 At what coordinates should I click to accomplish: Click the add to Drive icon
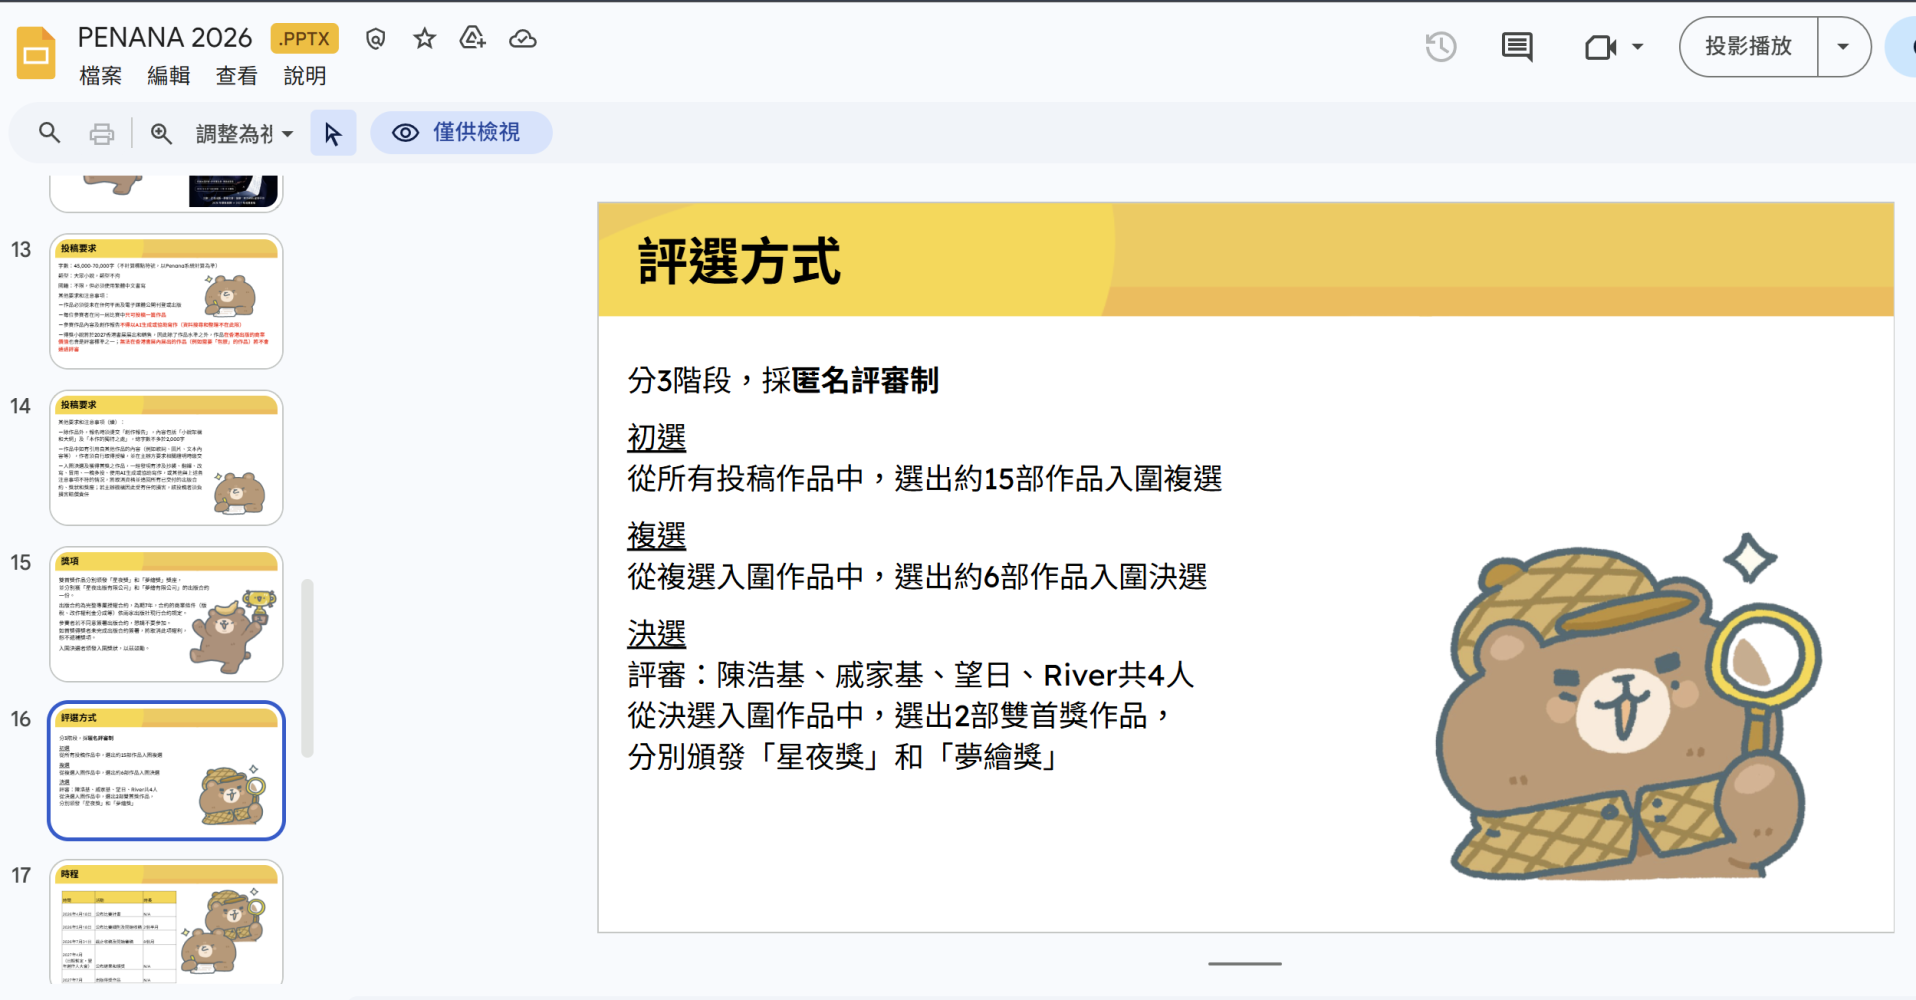click(472, 39)
